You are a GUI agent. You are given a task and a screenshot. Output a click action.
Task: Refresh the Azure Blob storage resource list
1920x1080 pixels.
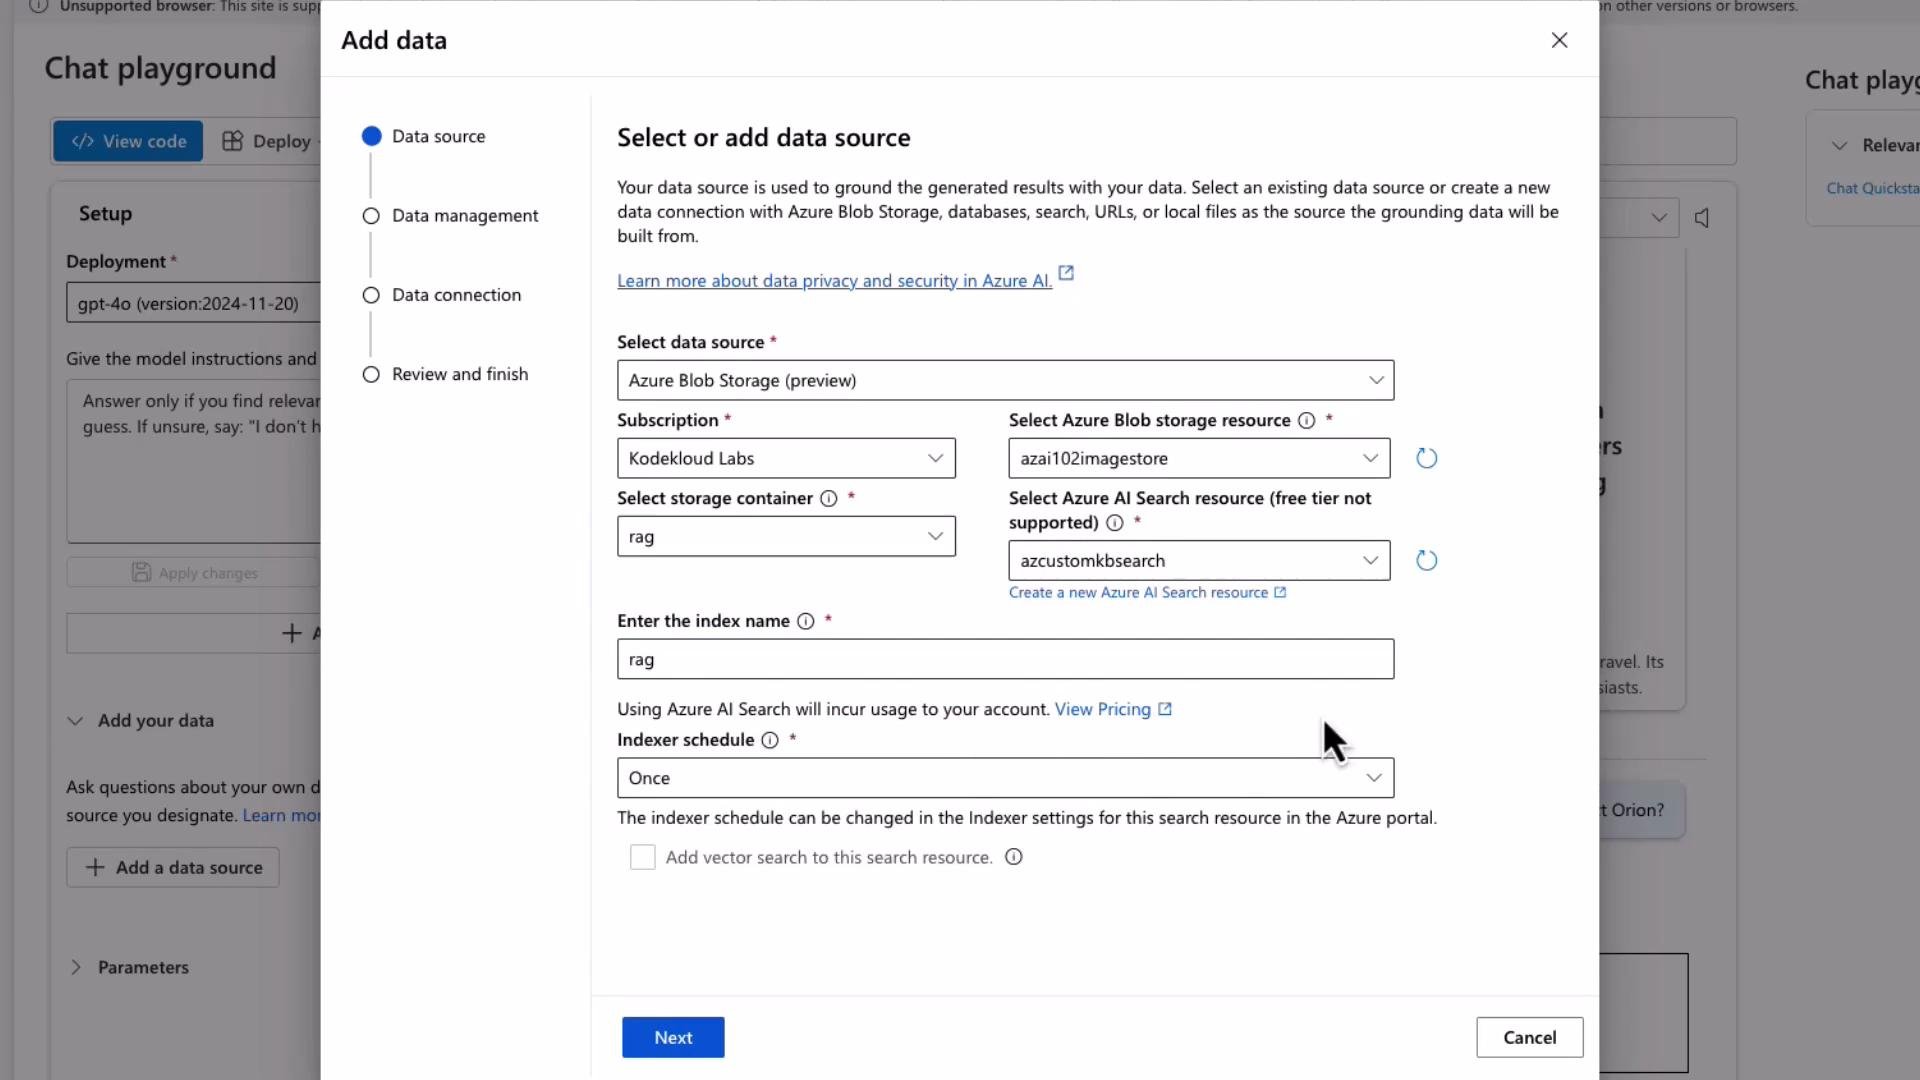pos(1426,458)
